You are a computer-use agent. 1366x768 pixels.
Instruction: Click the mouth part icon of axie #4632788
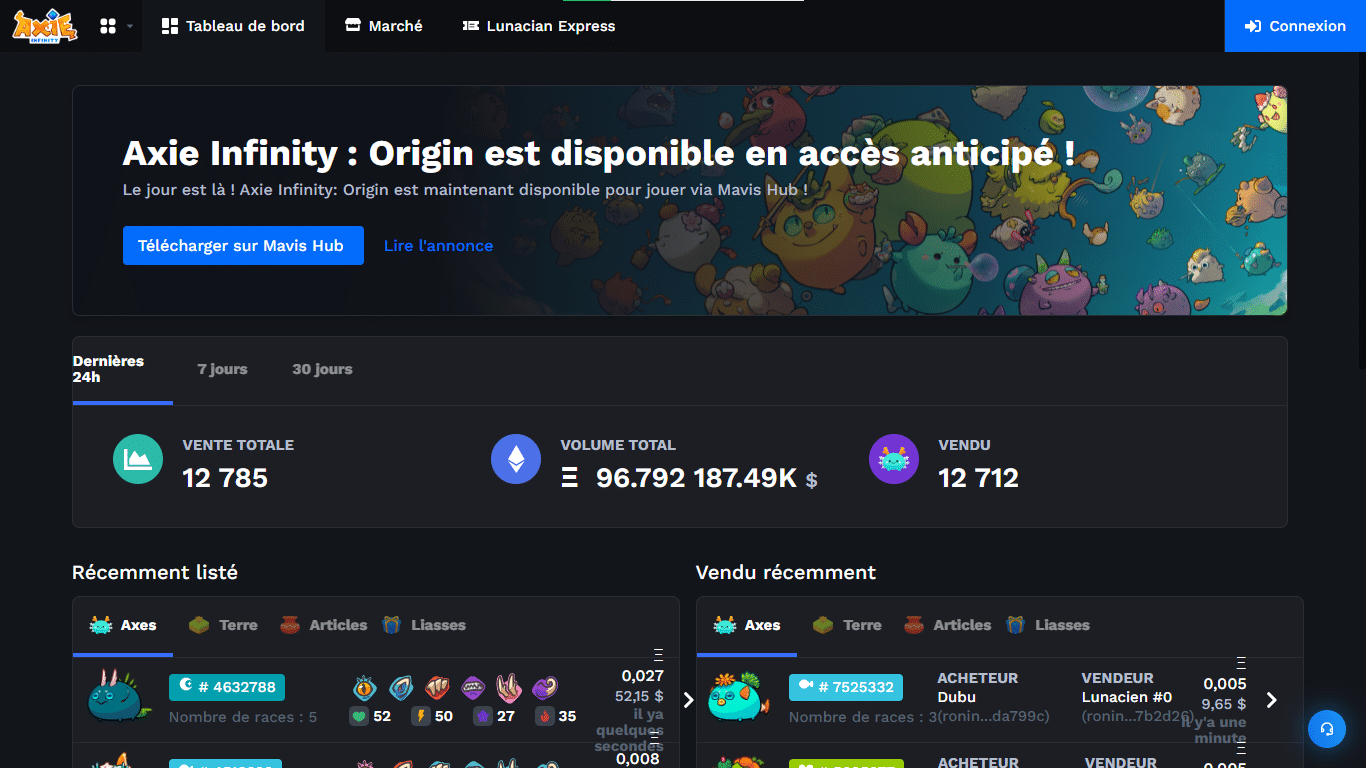pos(473,688)
